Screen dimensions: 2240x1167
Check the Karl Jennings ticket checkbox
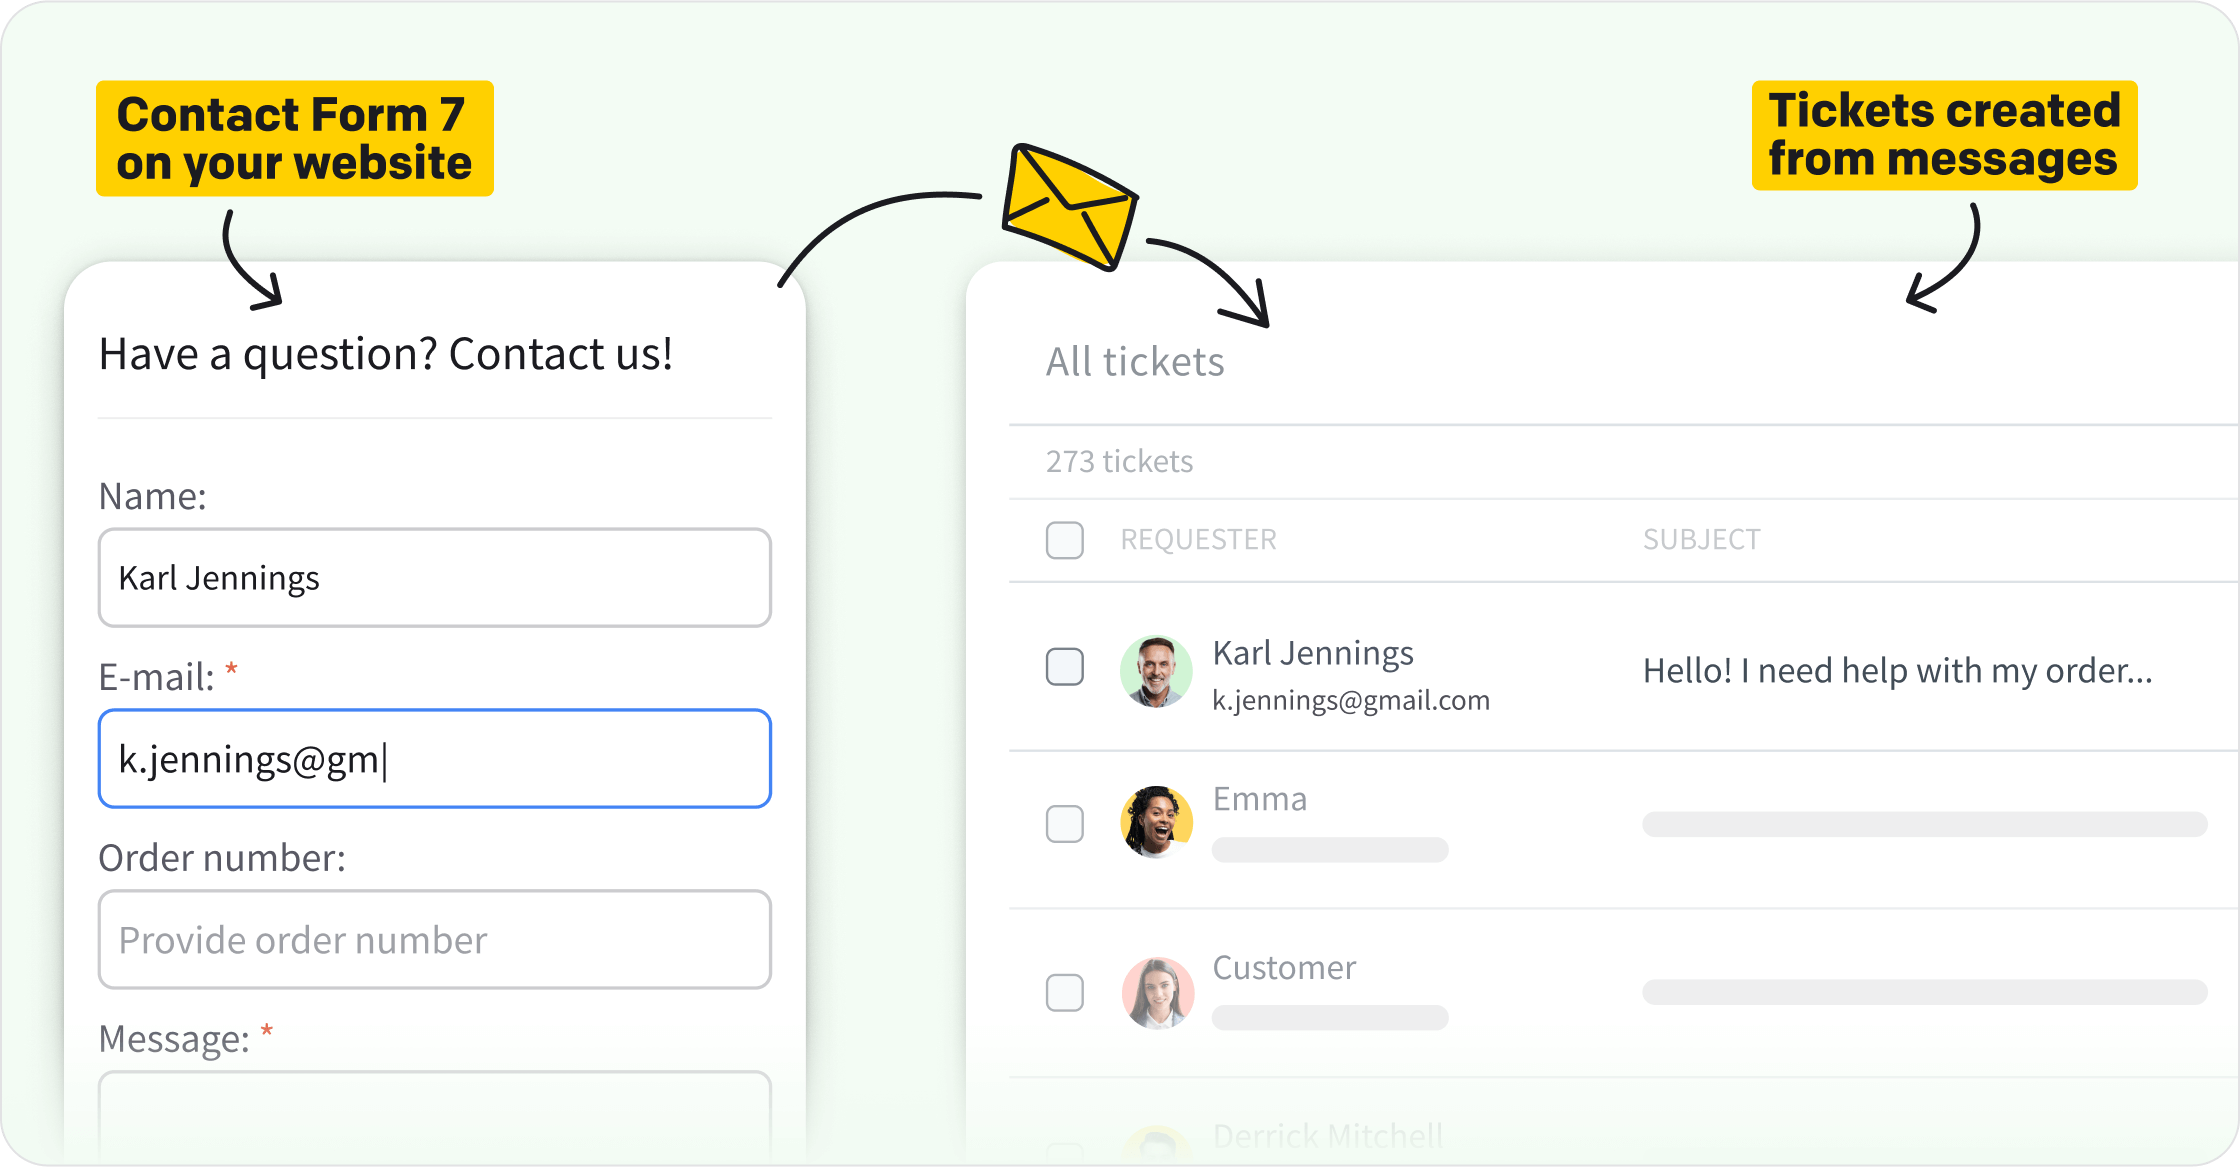point(1064,667)
